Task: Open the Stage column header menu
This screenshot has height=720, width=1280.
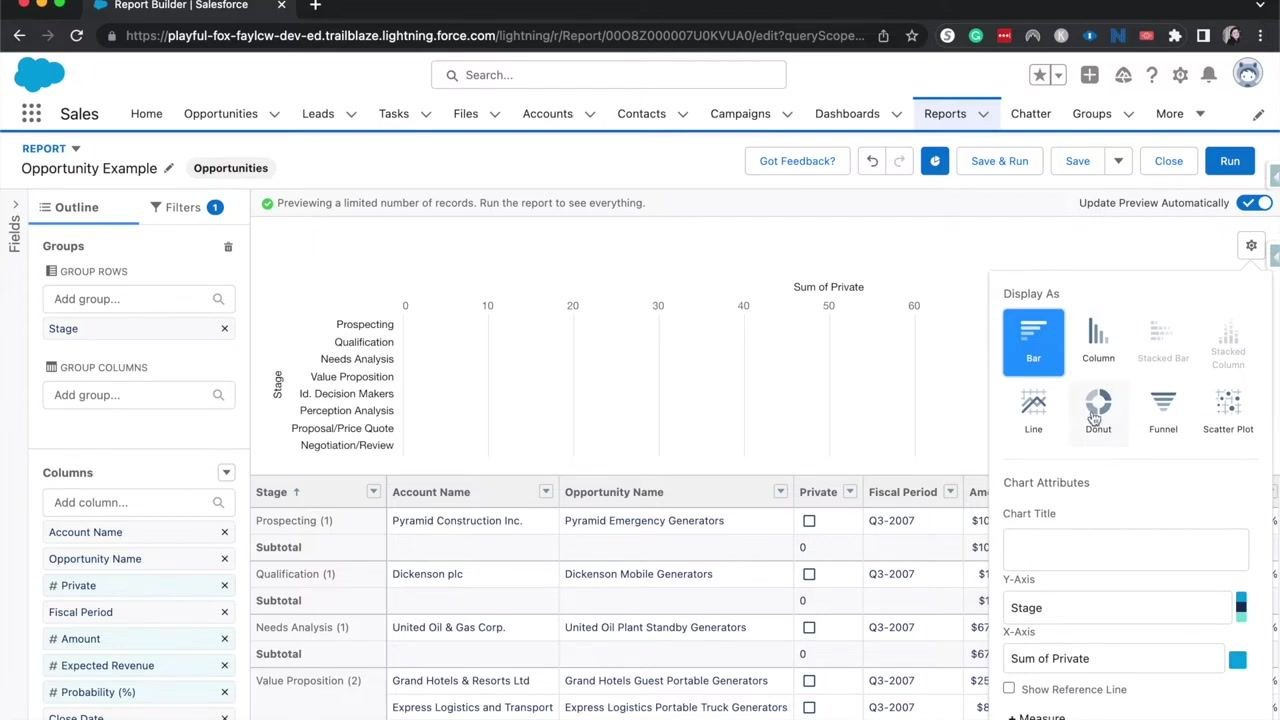Action: point(373,492)
